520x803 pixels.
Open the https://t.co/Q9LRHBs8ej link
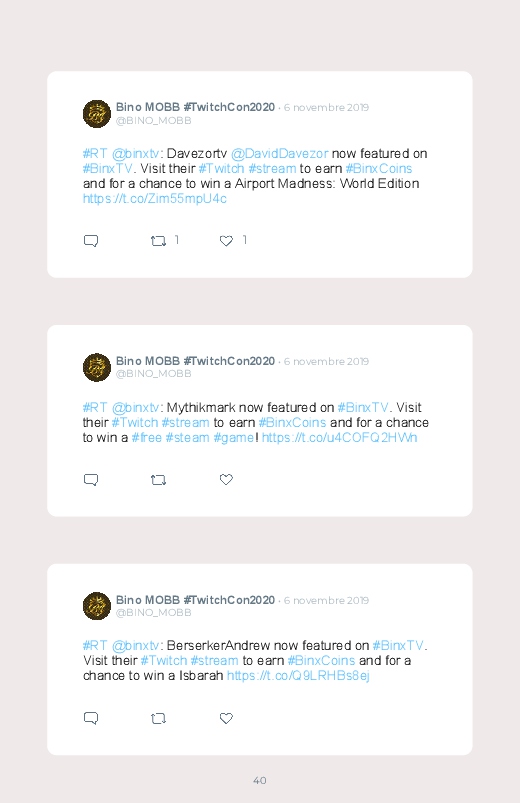click(x=298, y=676)
